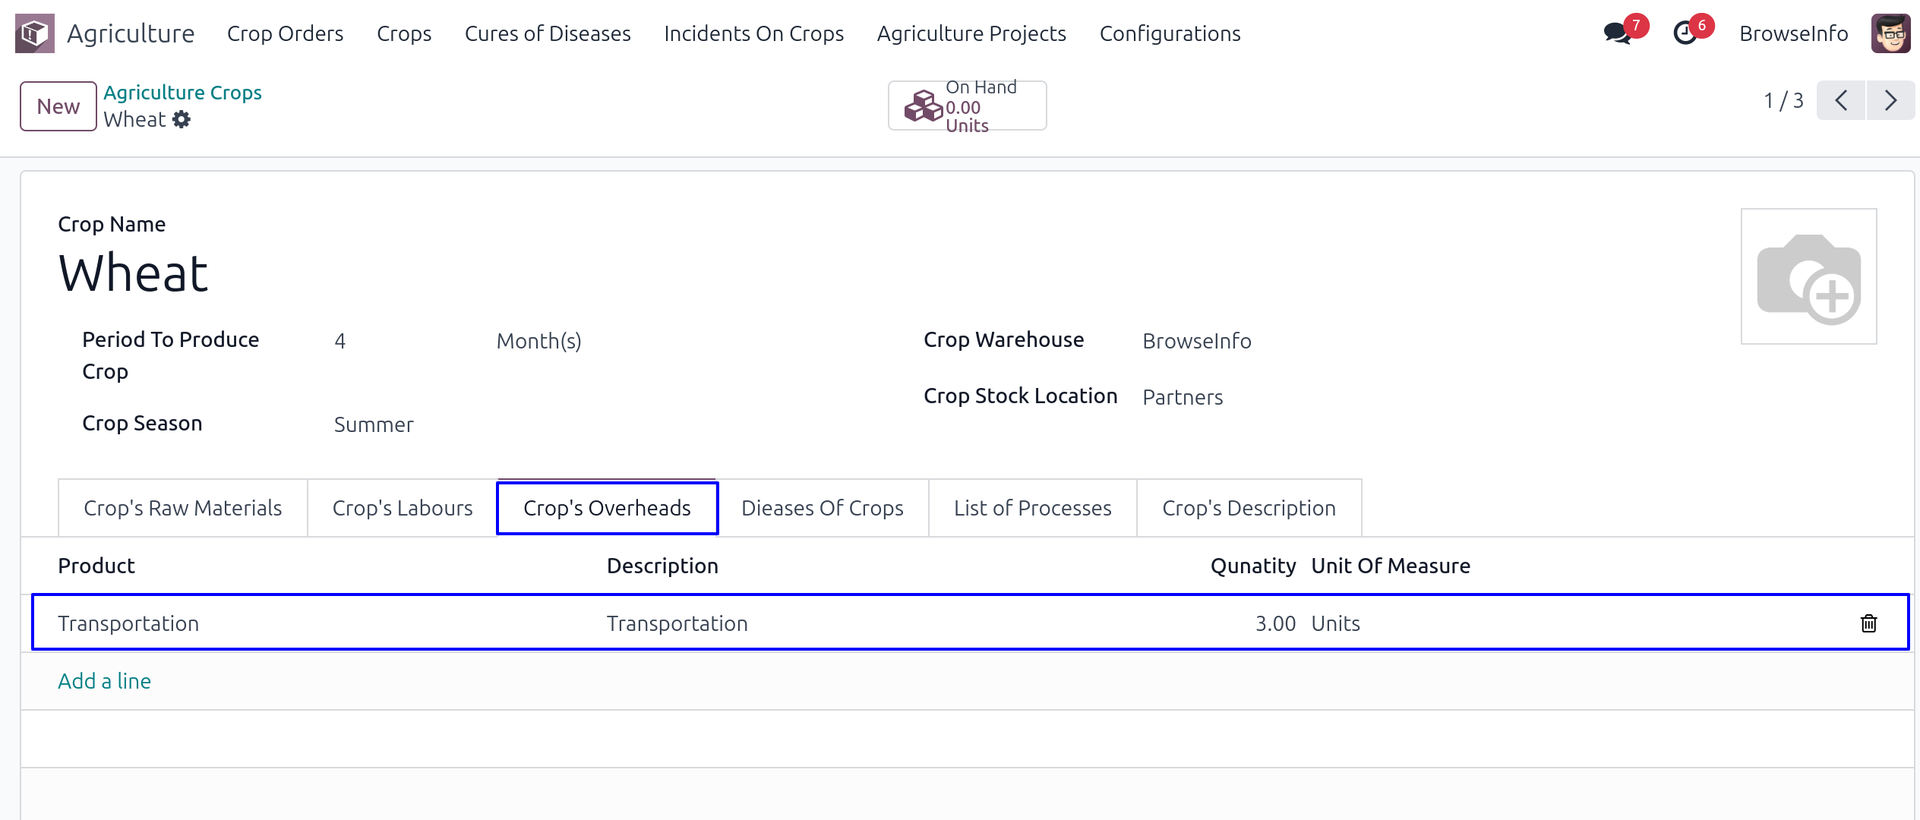The width and height of the screenshot is (1920, 820).
Task: Open the Crop Orders menu
Action: (285, 34)
